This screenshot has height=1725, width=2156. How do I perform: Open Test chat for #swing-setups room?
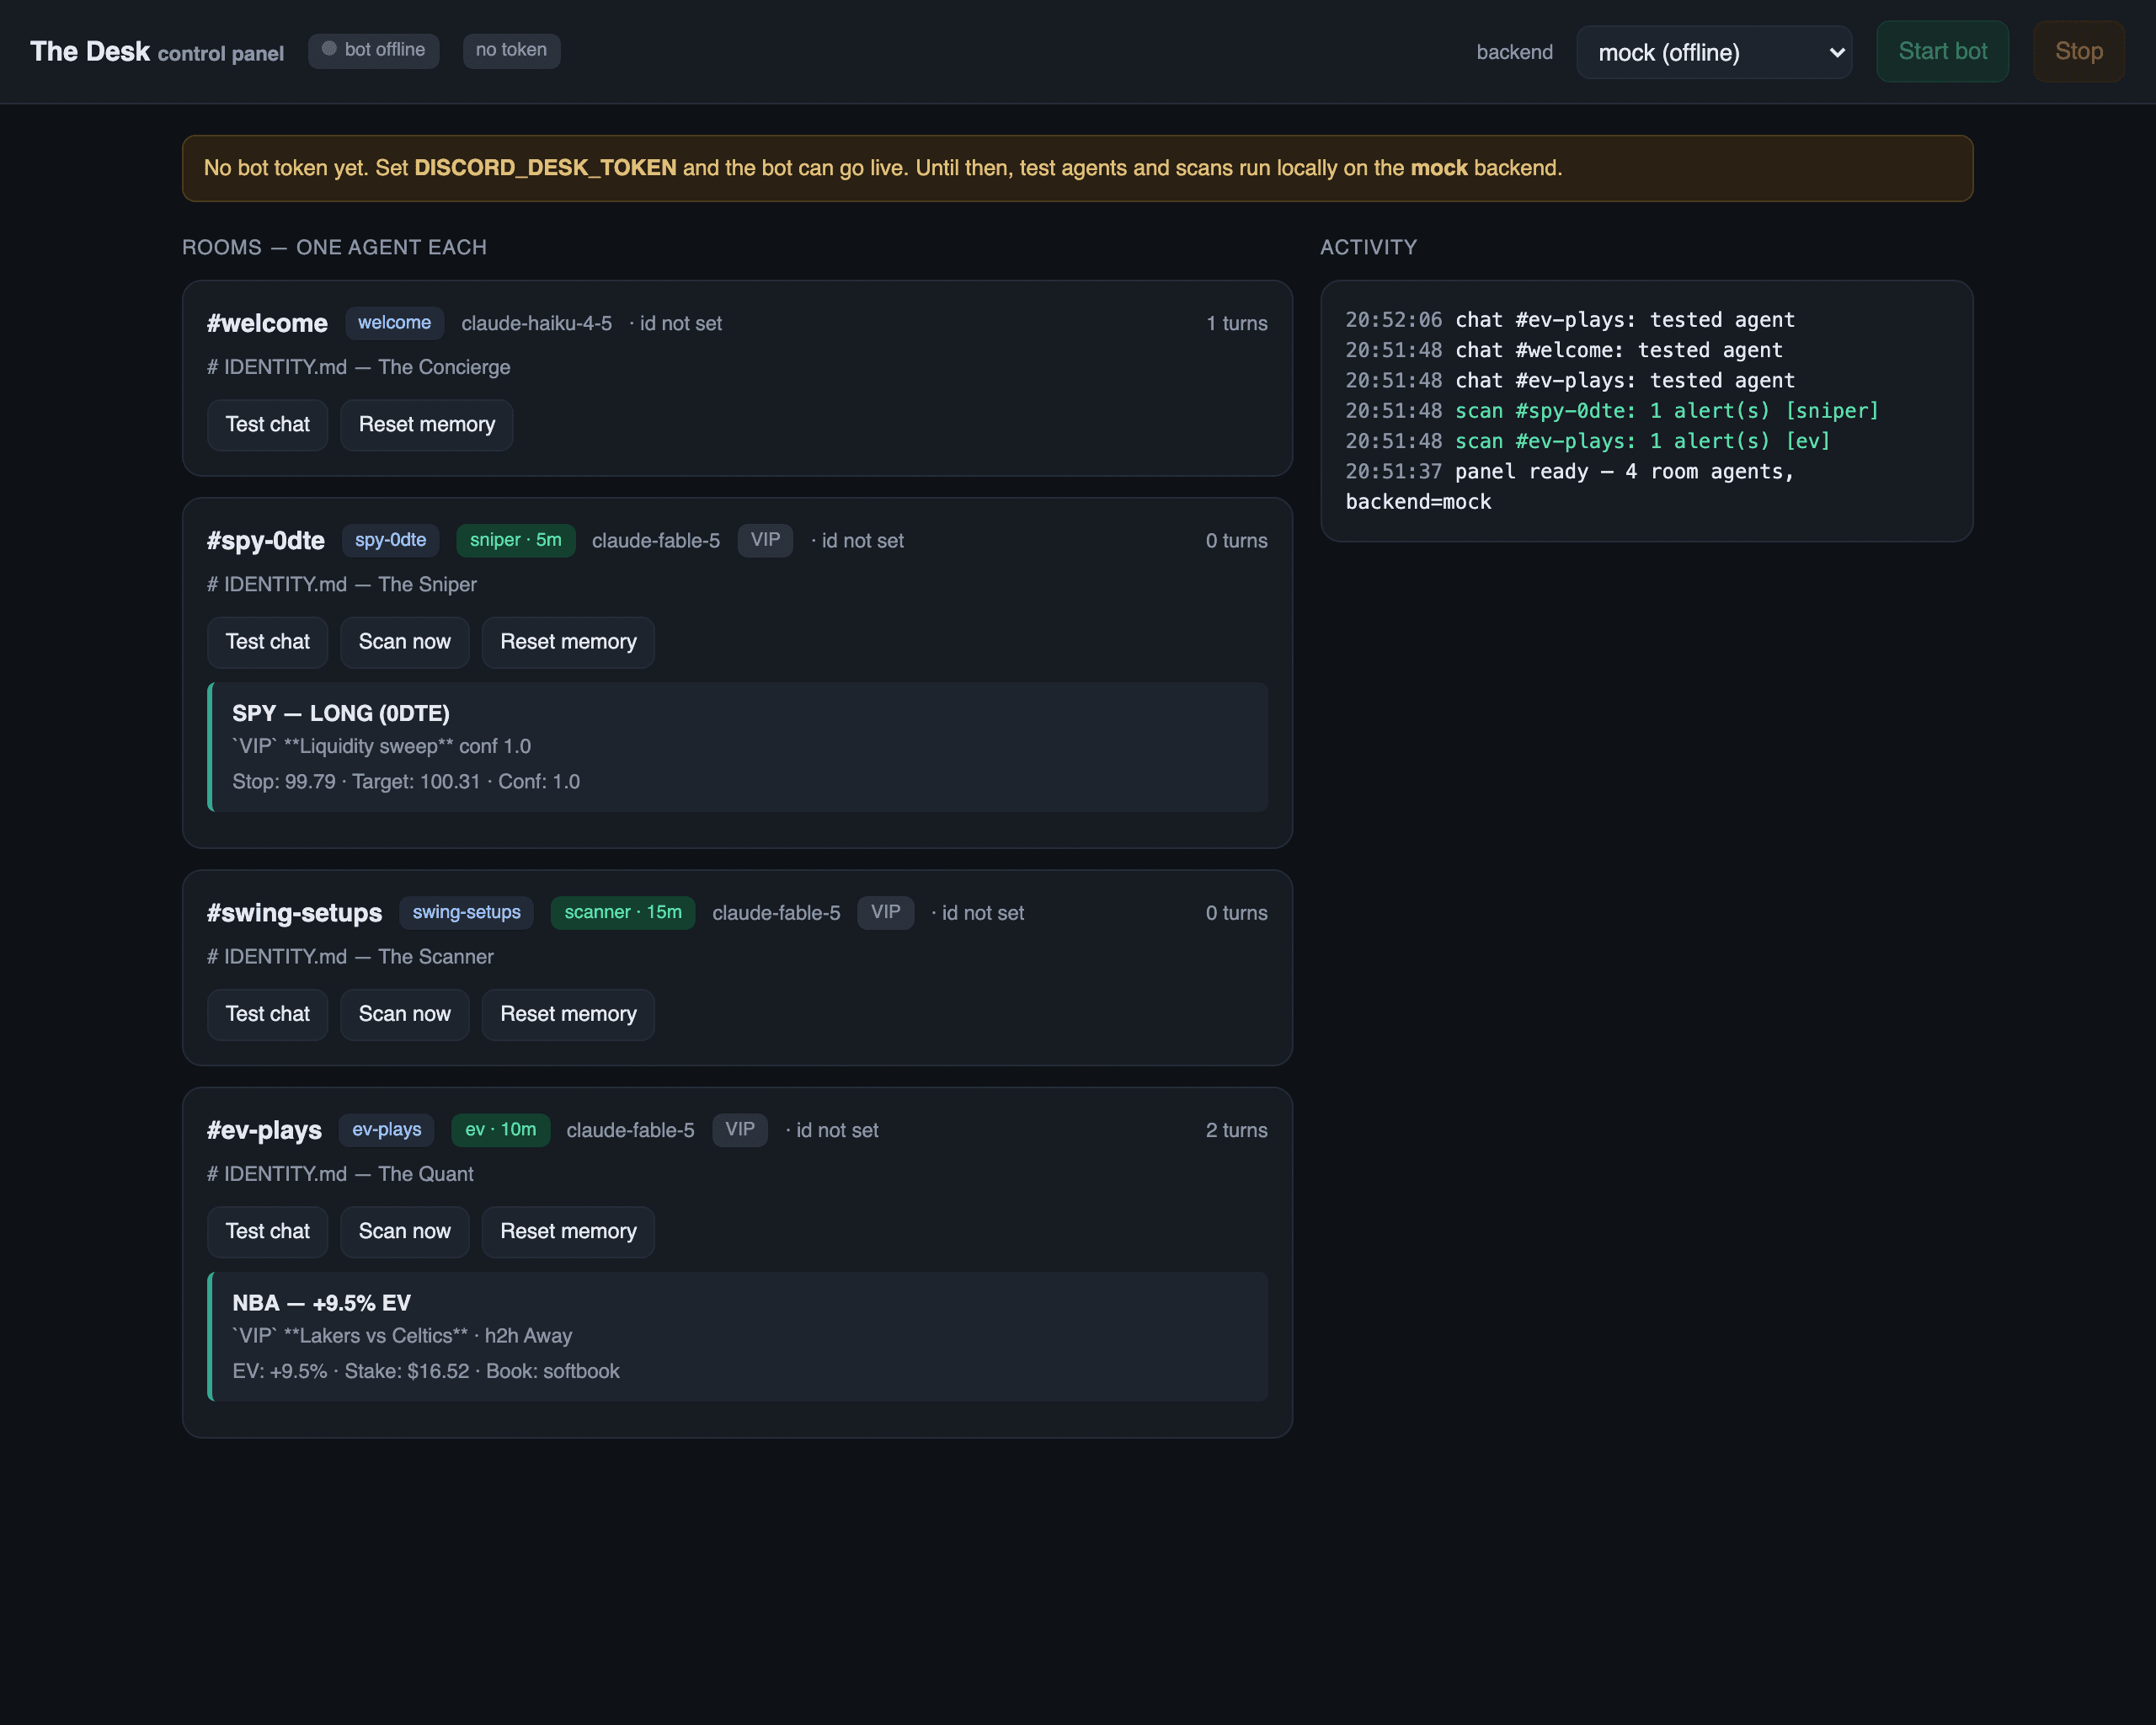pyautogui.click(x=267, y=1014)
